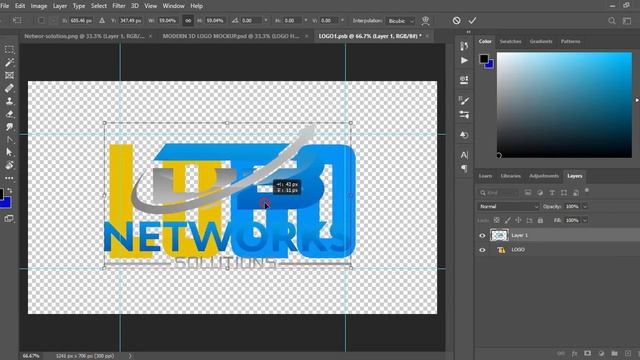Select the Frame tool
Screen dimensions: 640x360
[9, 75]
